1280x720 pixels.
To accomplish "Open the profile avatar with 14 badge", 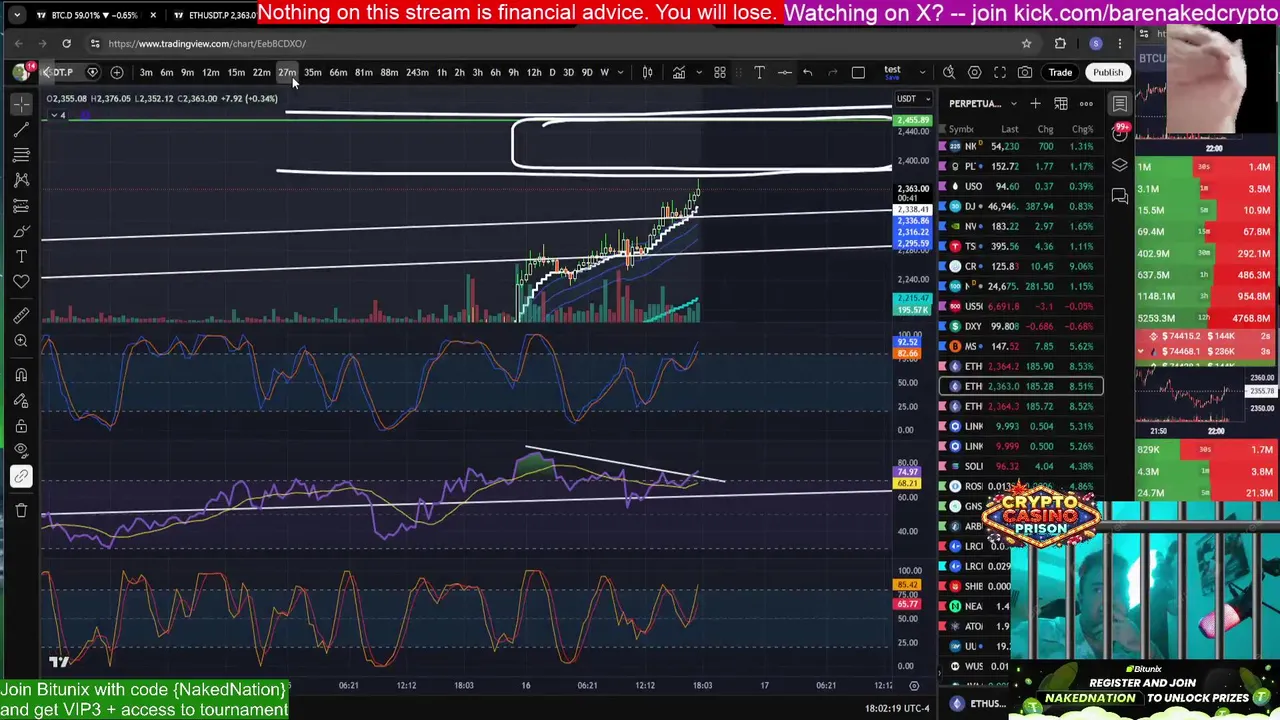I will 21,72.
